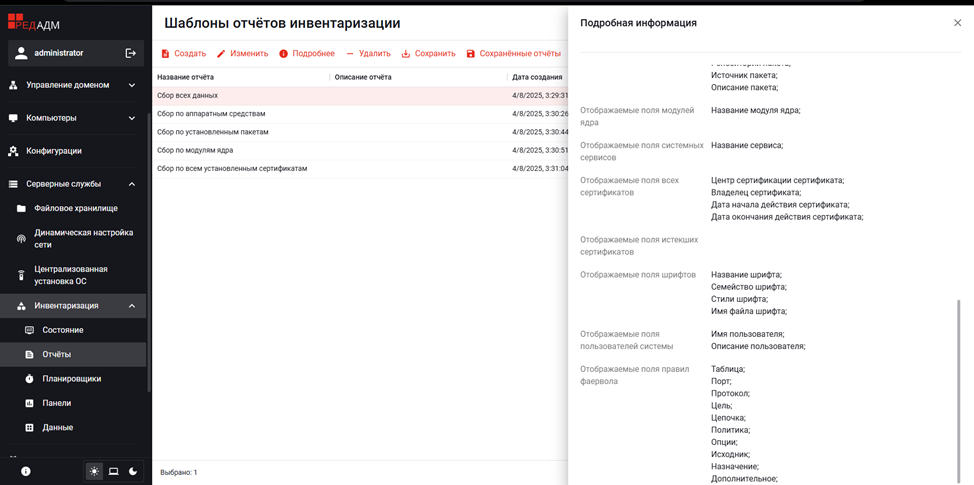Click the Сохранить download button
The height and width of the screenshot is (485, 974).
pos(429,53)
